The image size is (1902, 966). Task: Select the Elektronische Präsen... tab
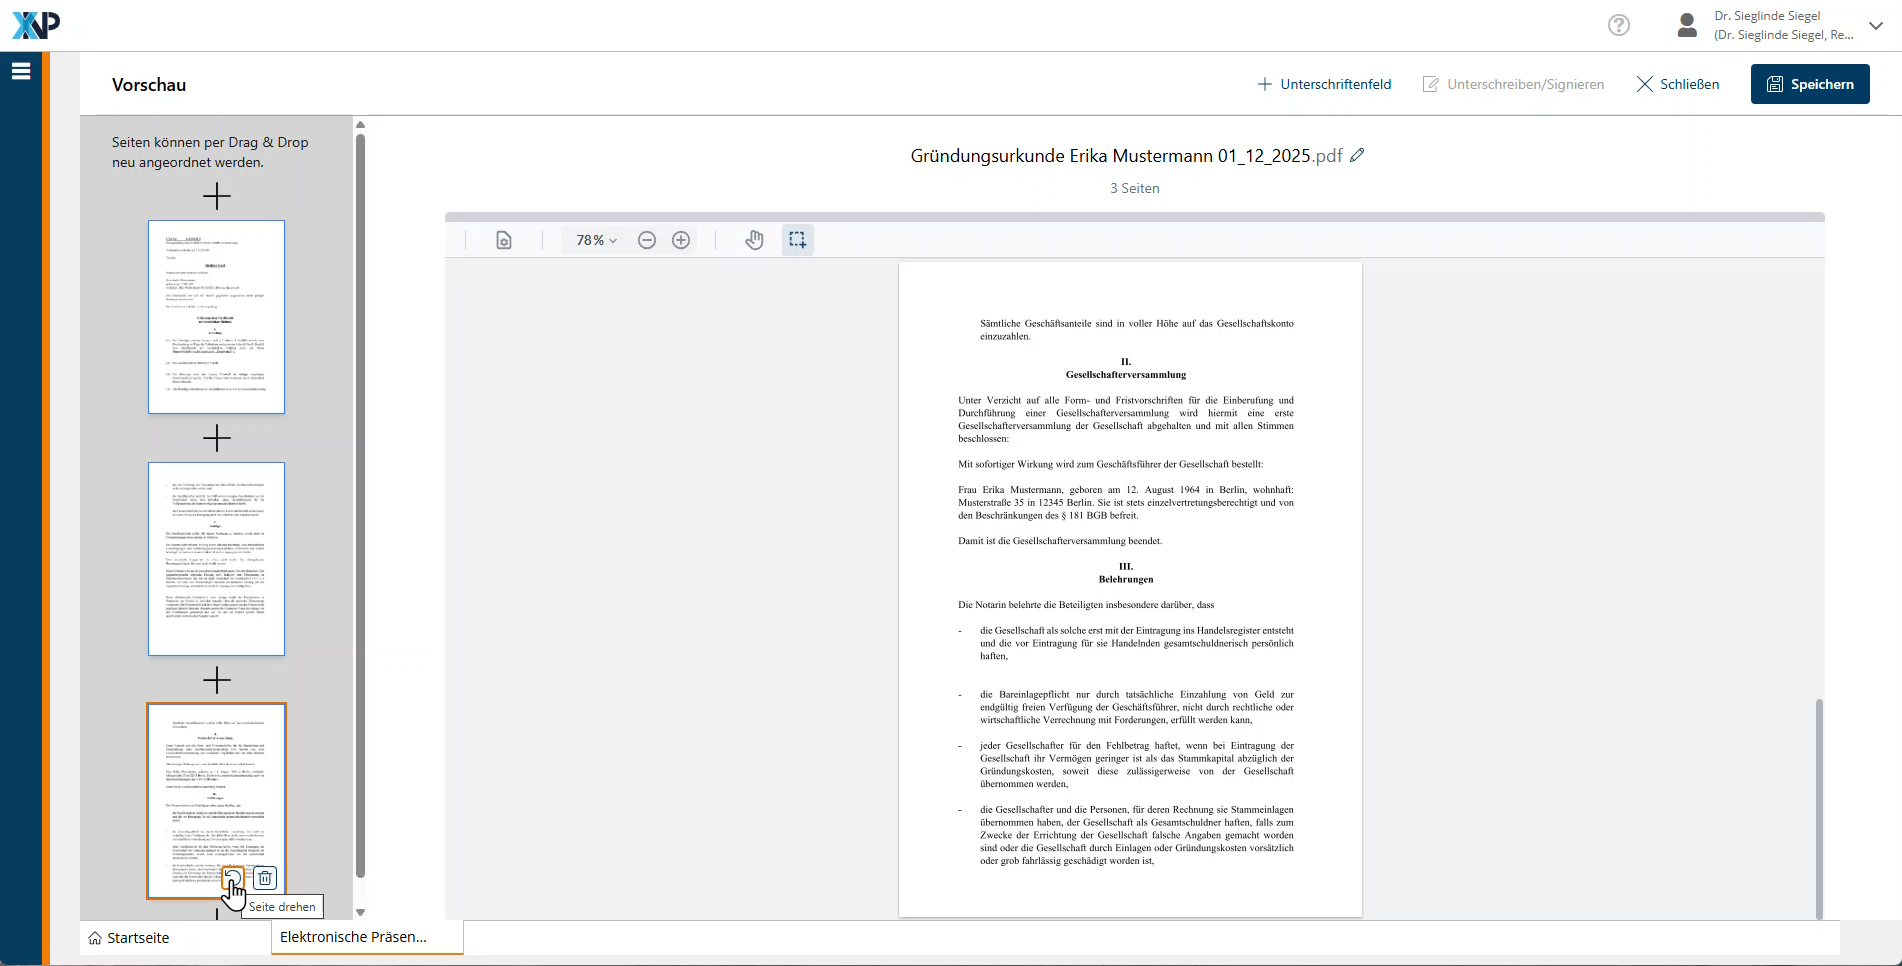click(x=354, y=937)
